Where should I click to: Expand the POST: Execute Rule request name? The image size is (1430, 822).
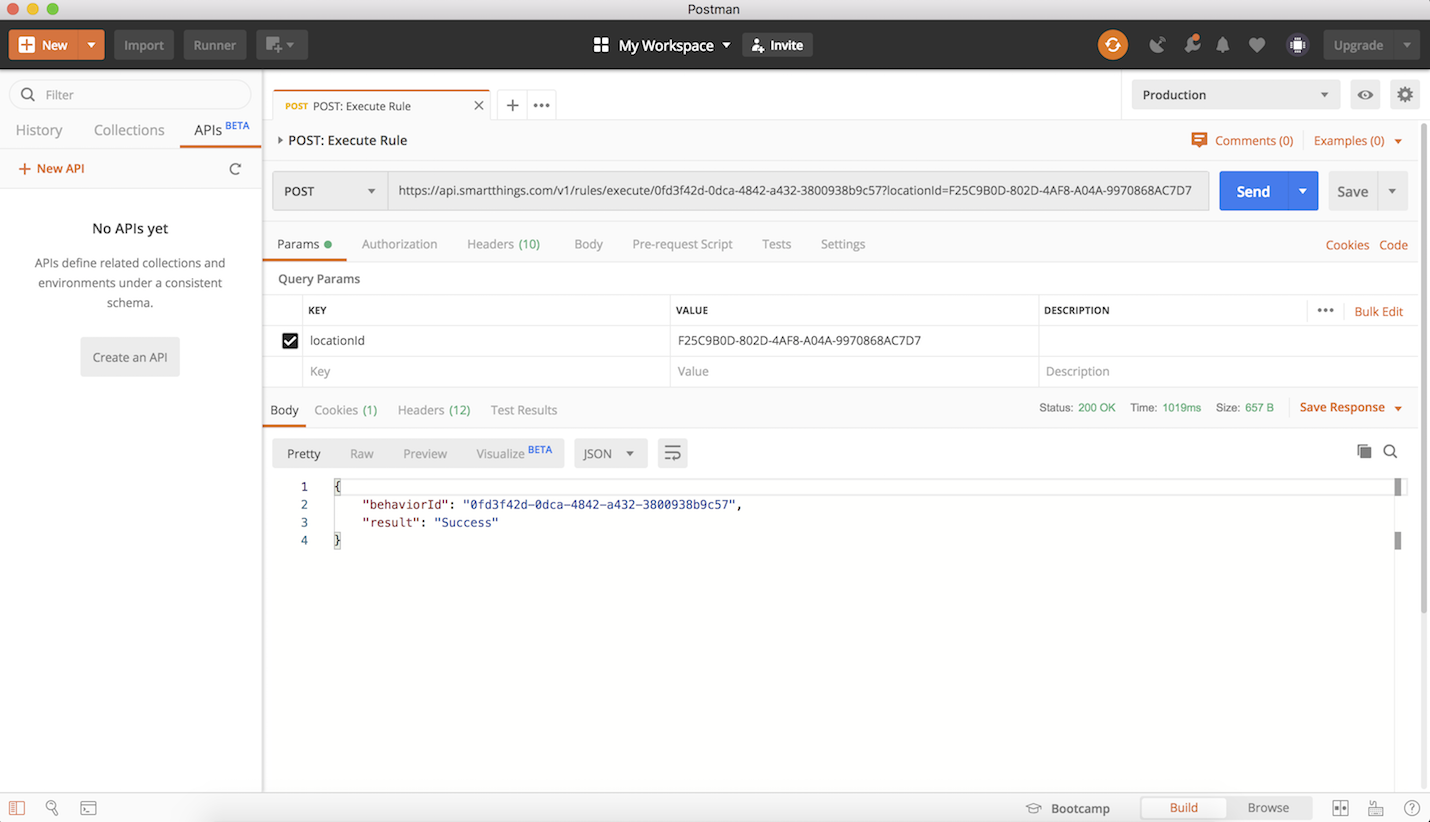[x=280, y=141]
